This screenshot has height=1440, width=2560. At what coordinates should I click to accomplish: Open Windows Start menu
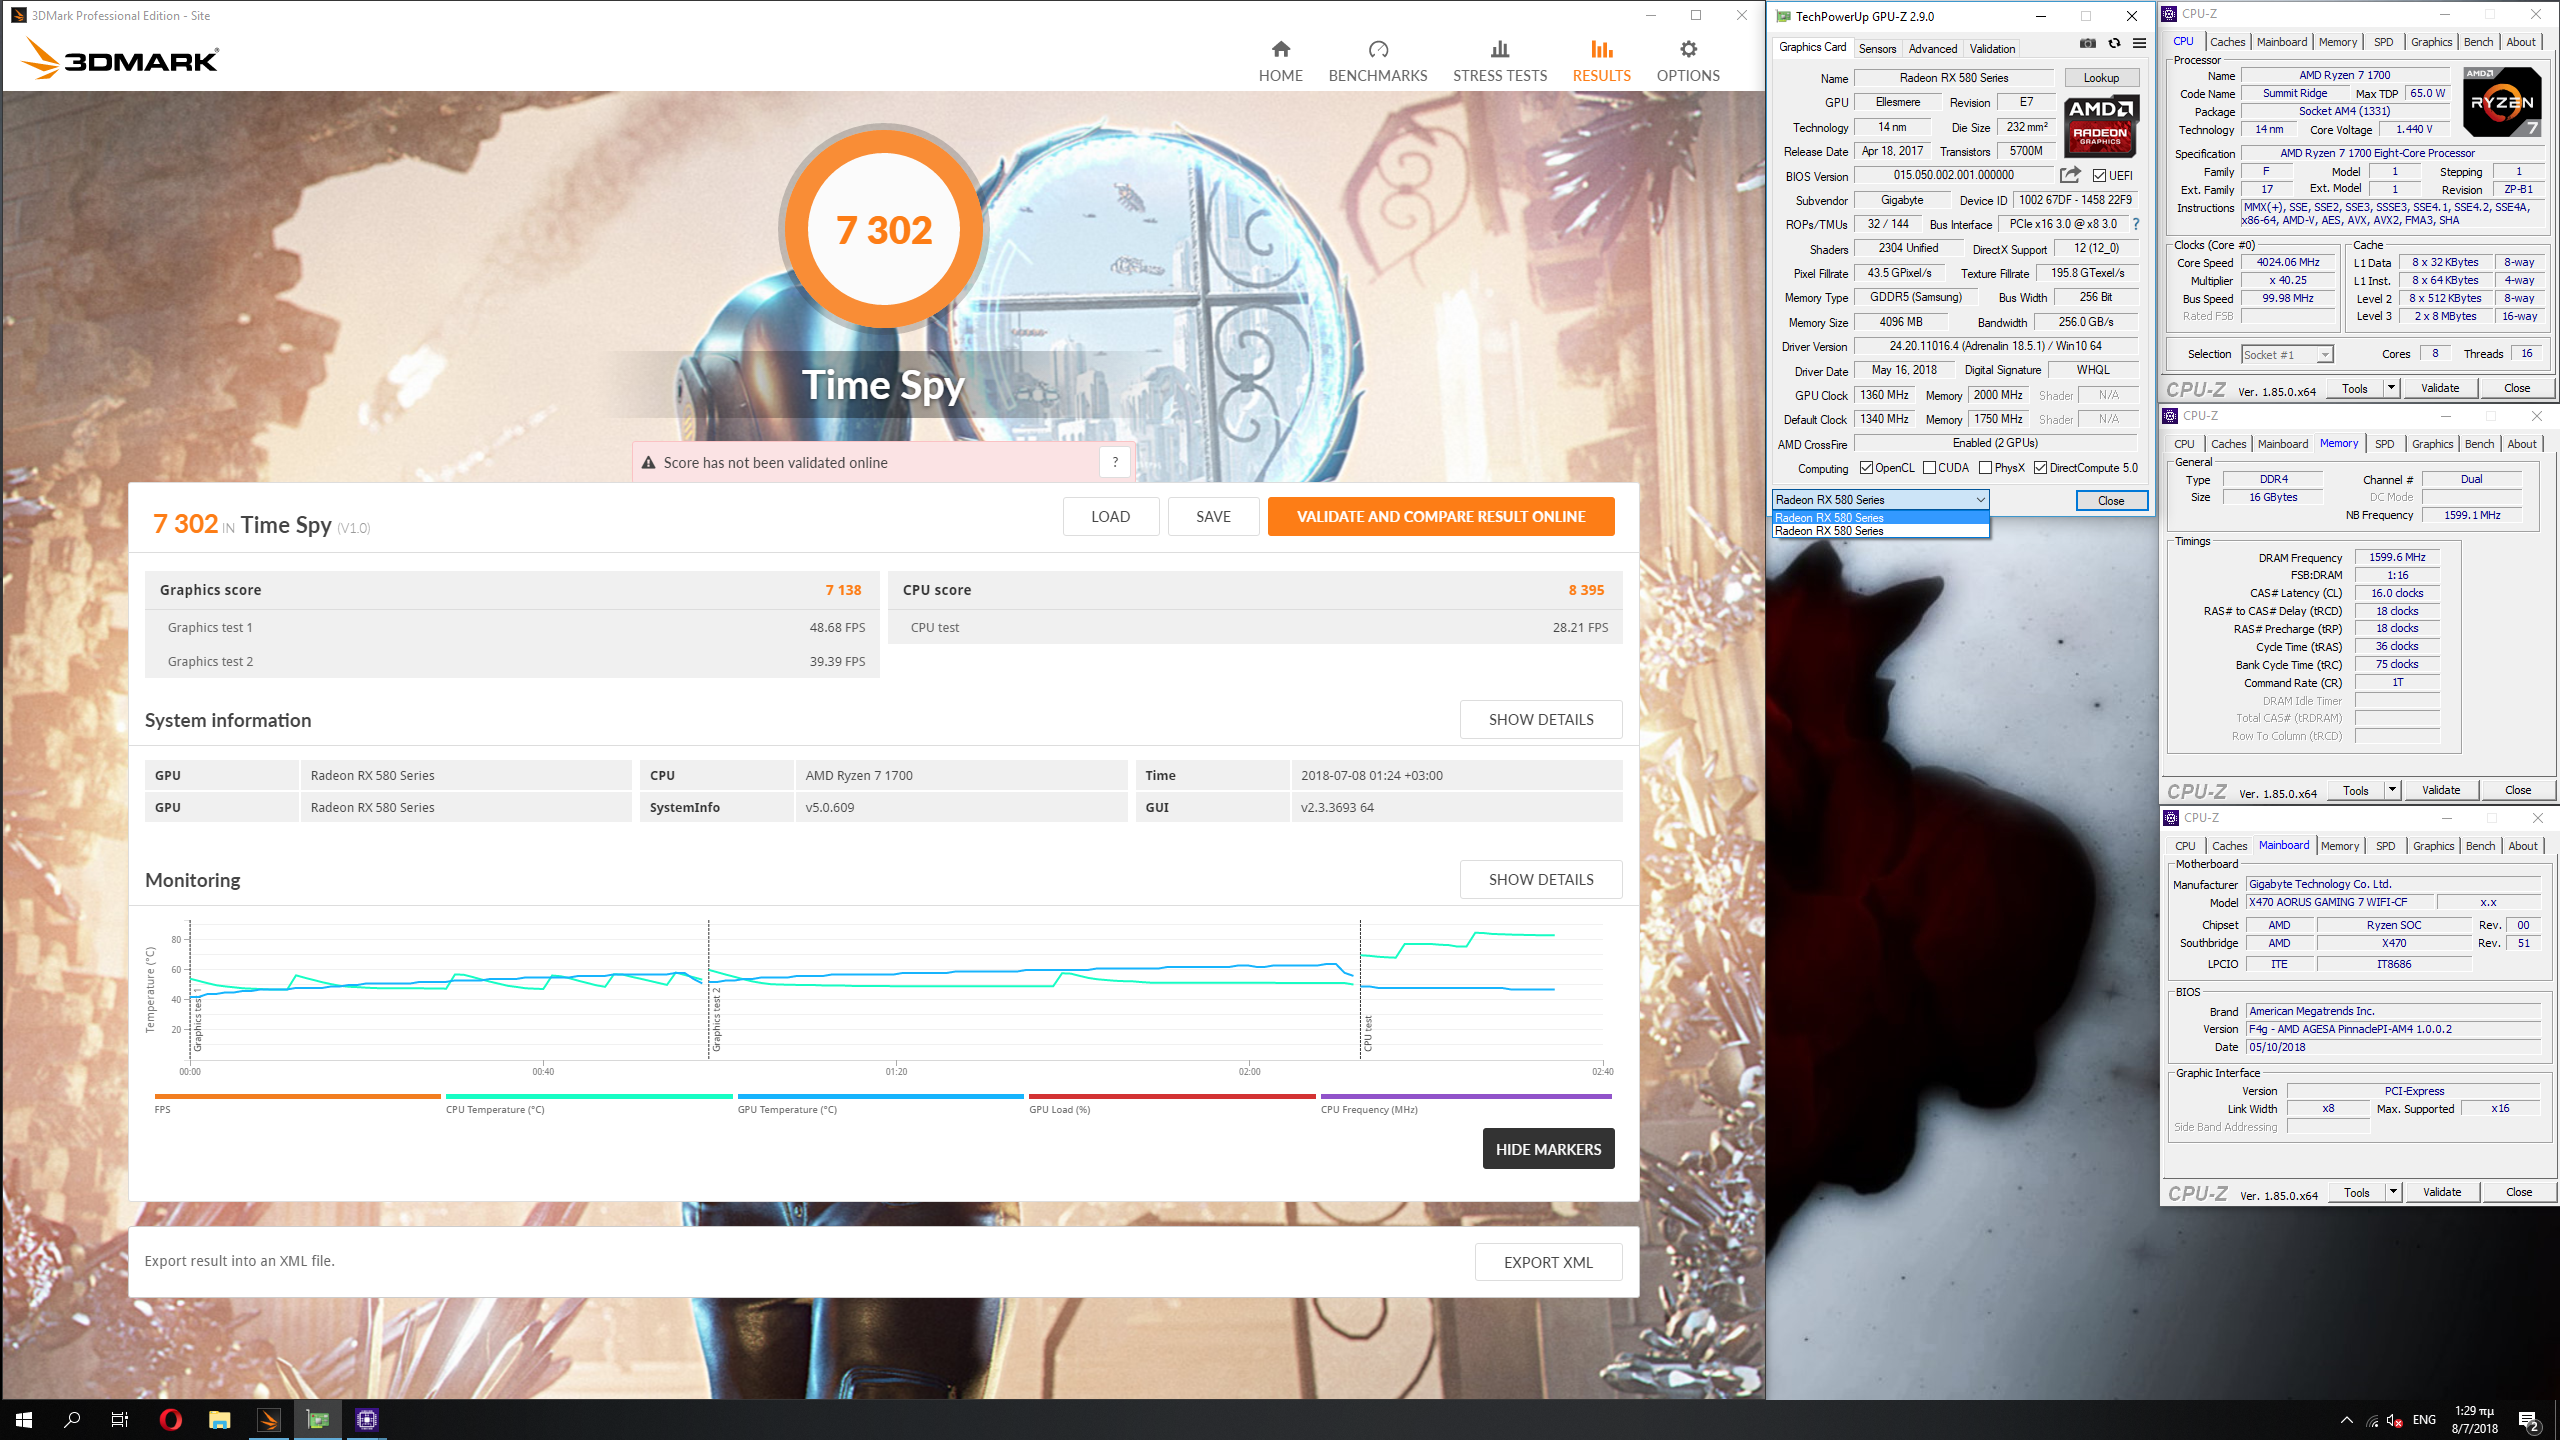tap(24, 1419)
